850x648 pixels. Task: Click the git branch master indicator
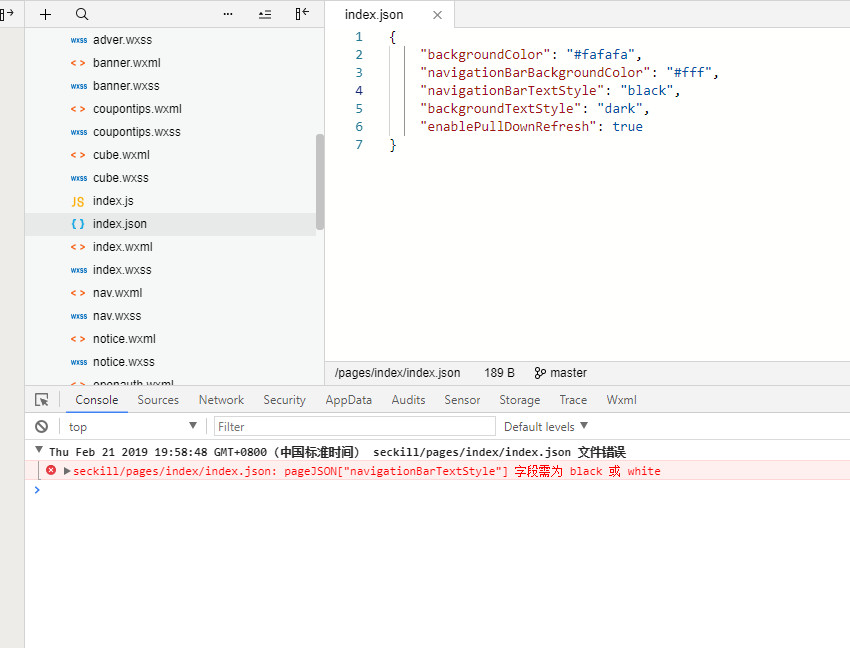(x=561, y=373)
